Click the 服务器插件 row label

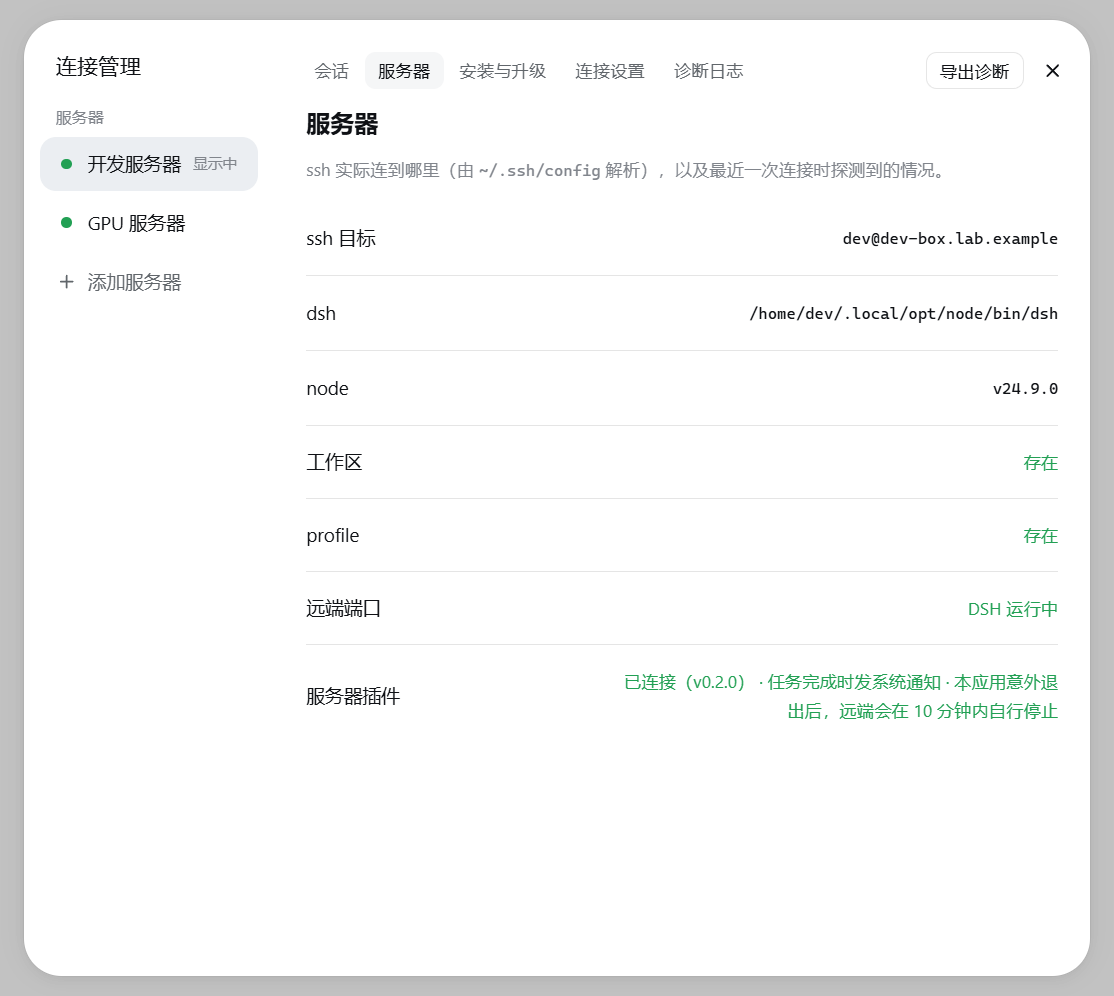[x=353, y=696]
